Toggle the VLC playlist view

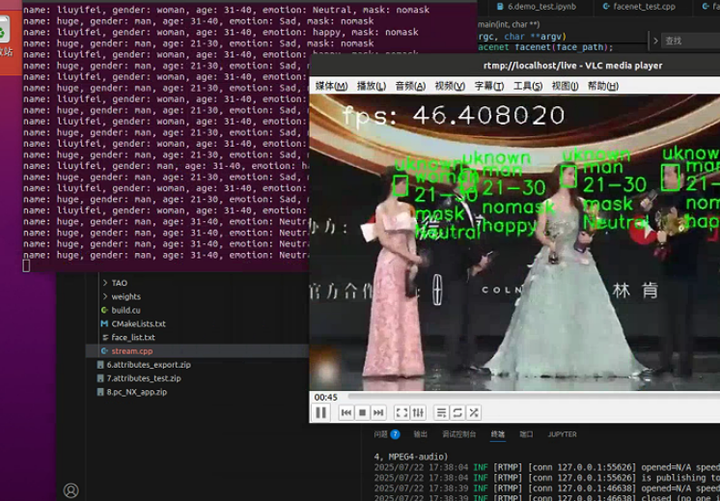(x=441, y=412)
